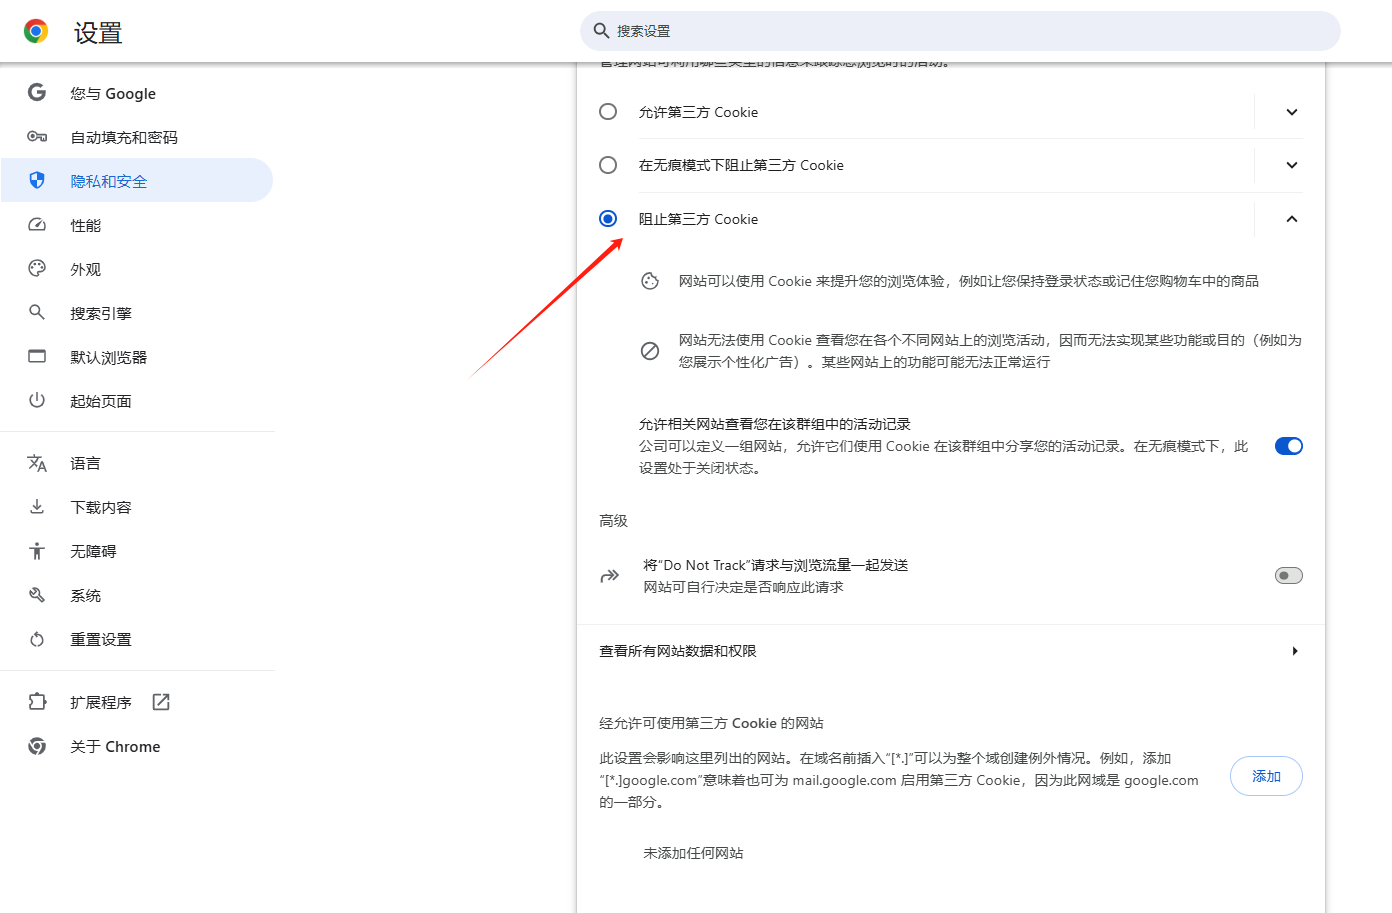The image size is (1392, 913).
Task: Open 起始页面 settings
Action: click(138, 401)
